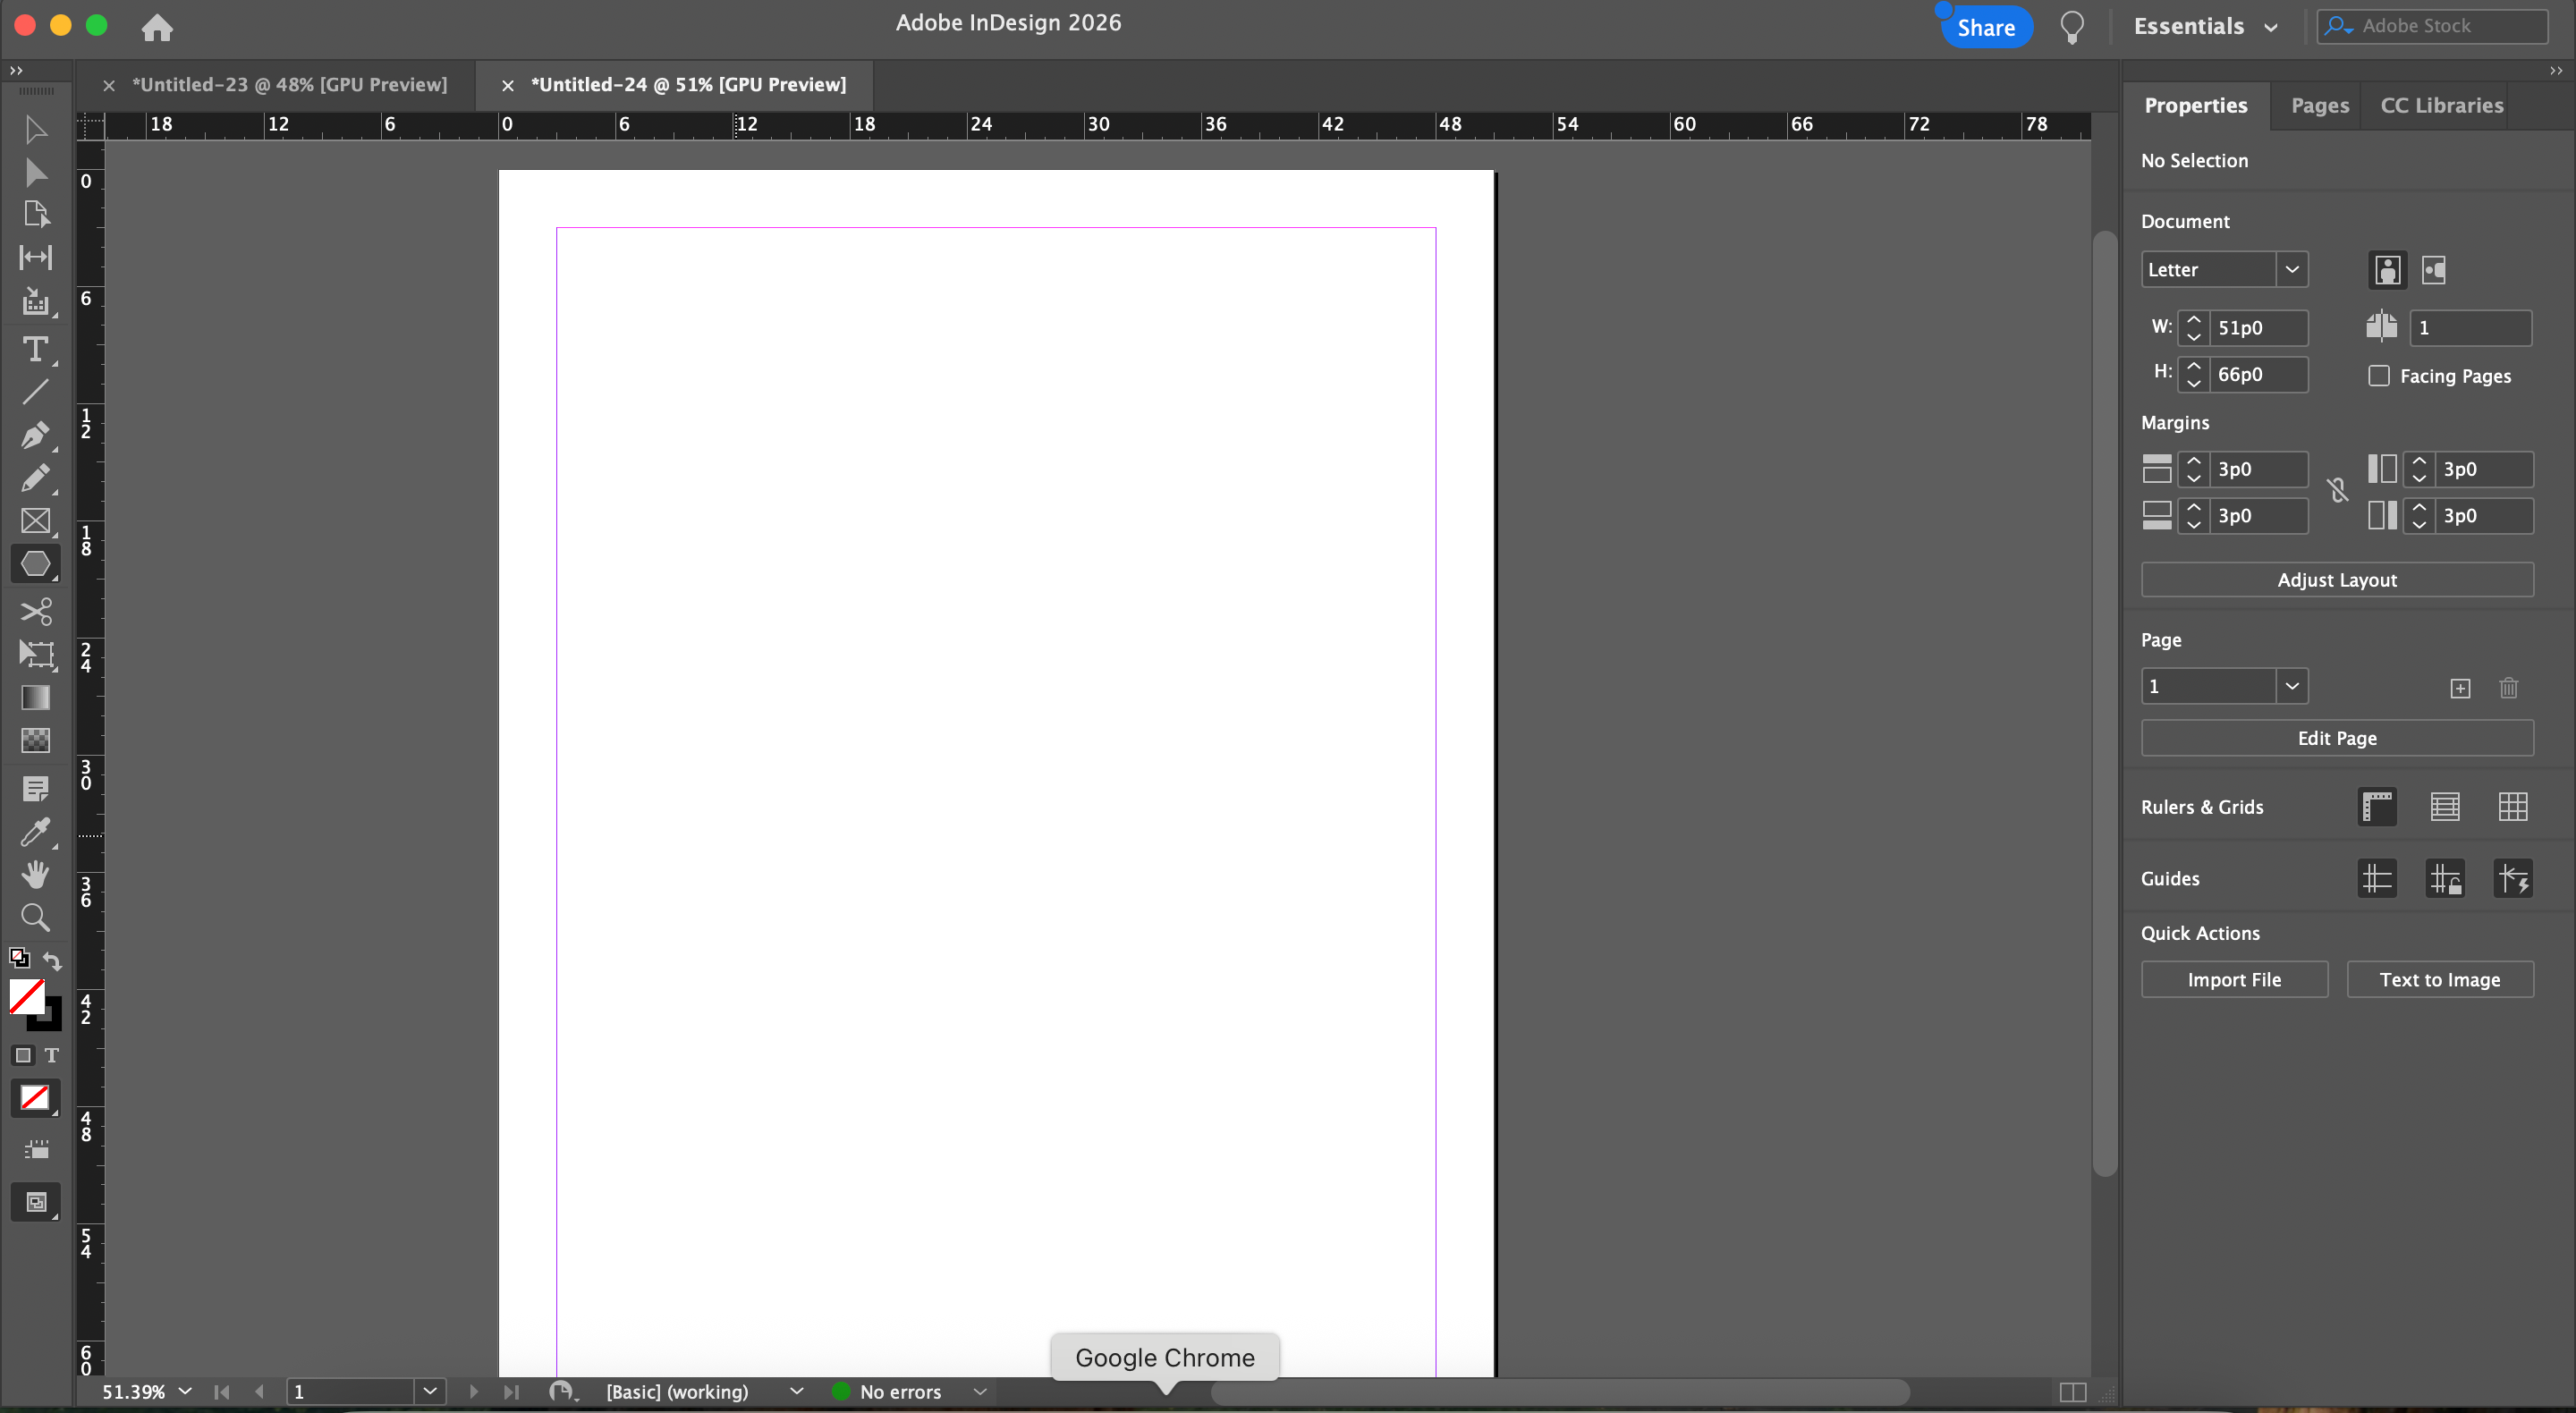Enable the Facing Pages checkbox
Viewport: 2576px width, 1413px height.
coord(2379,376)
